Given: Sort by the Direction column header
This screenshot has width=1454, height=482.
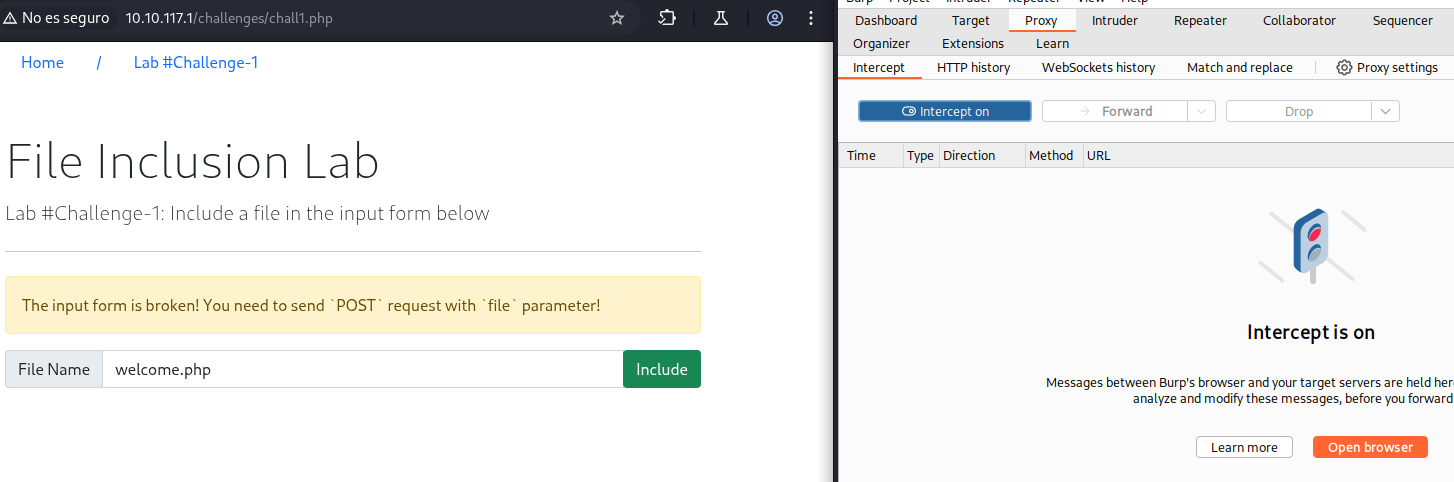Looking at the screenshot, I should [x=982, y=155].
